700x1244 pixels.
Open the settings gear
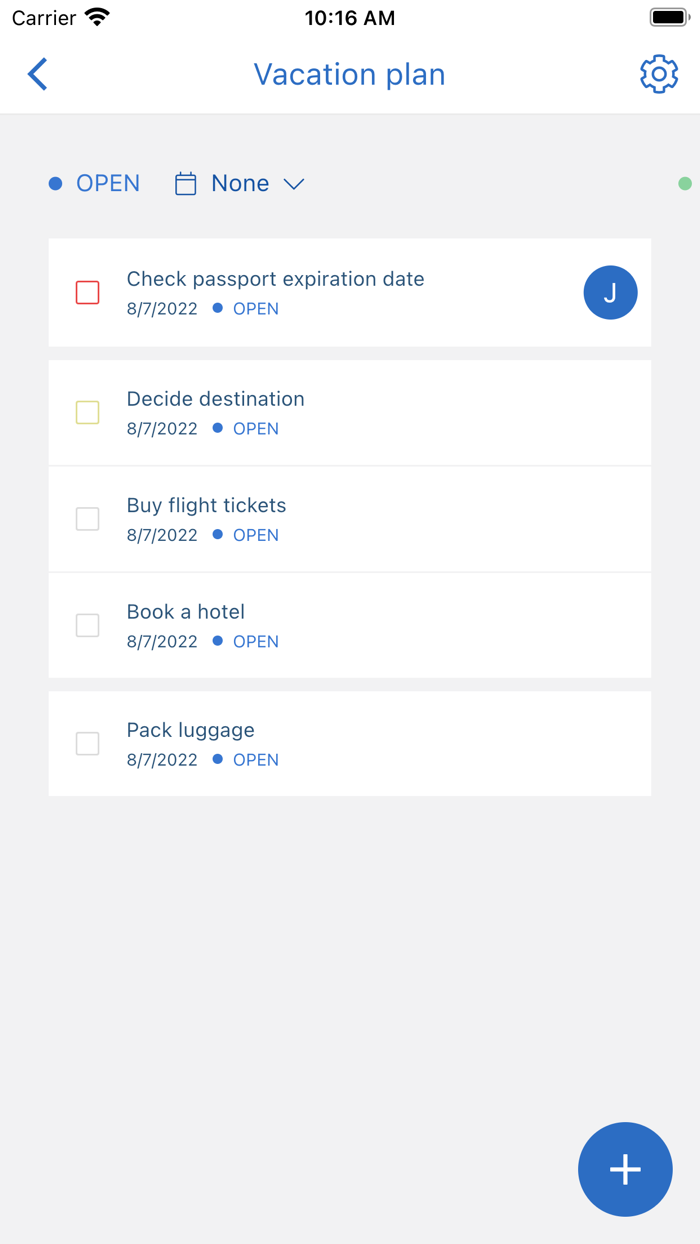point(658,74)
